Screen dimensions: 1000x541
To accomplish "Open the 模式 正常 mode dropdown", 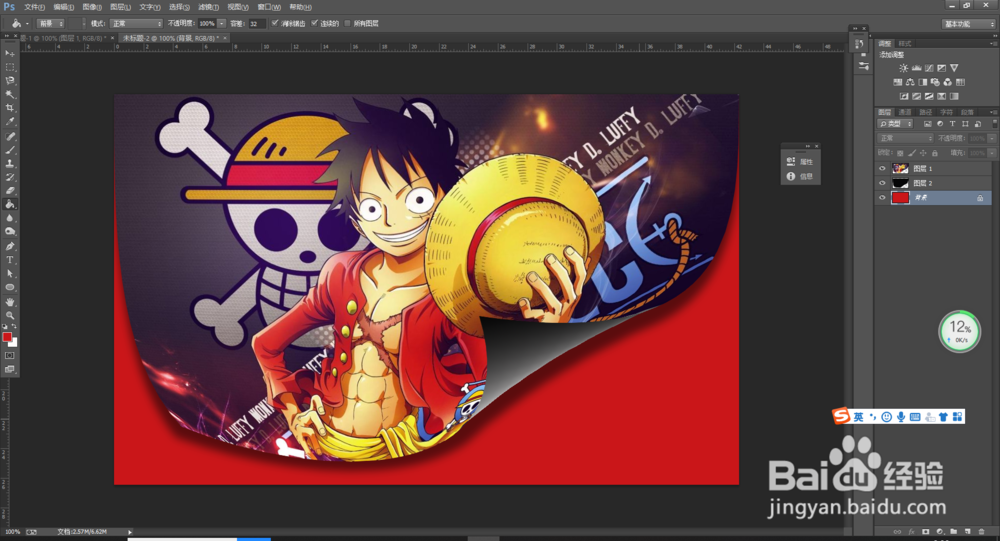I will pos(136,24).
